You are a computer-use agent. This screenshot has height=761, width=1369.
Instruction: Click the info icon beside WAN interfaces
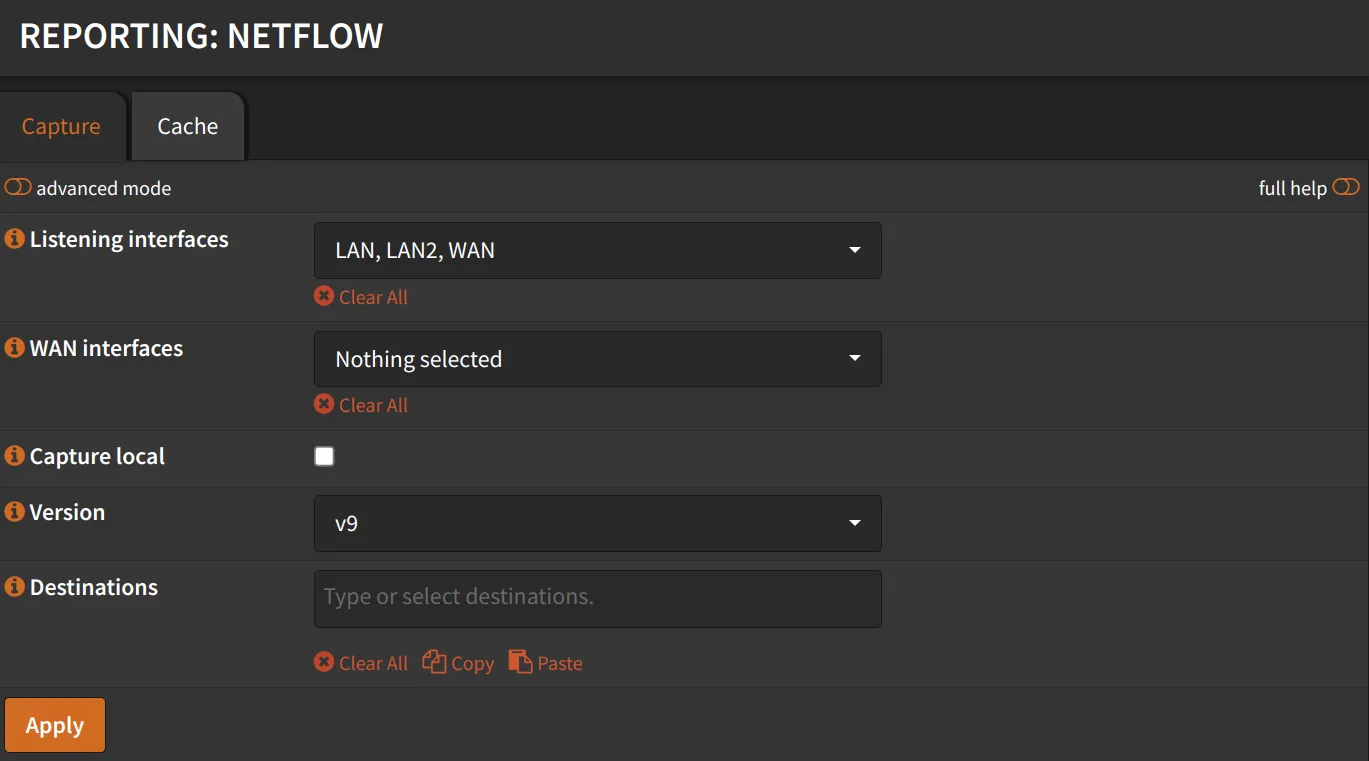(x=13, y=348)
